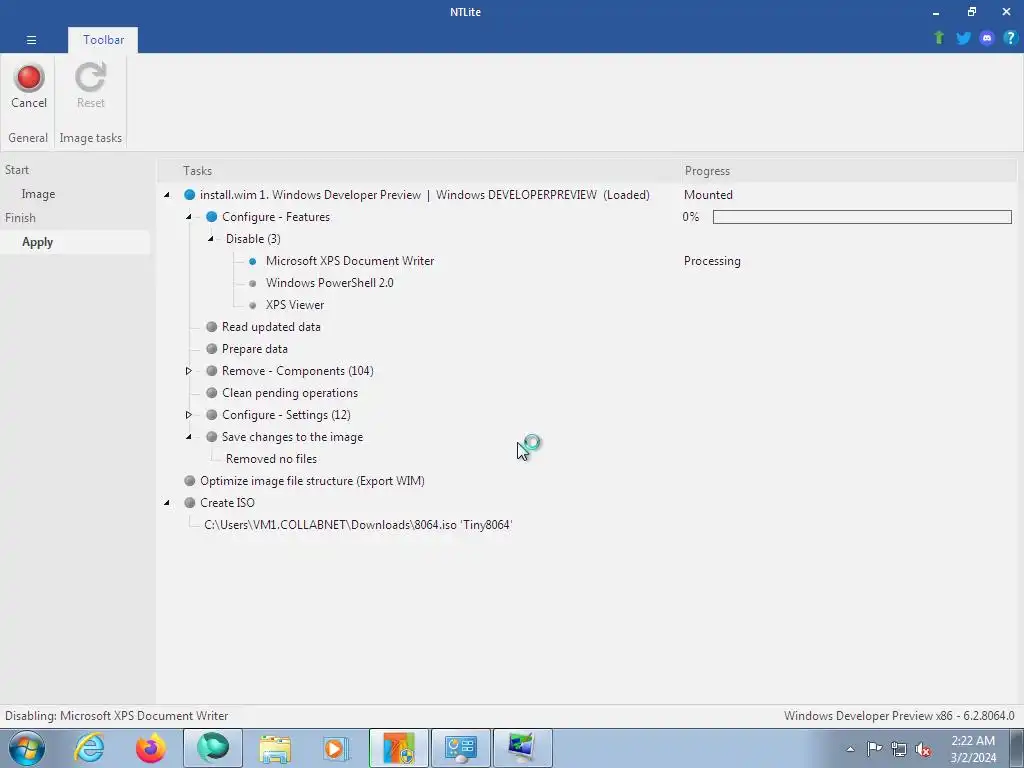
Task: Open the remote desktop monitor taskbar button
Action: (522, 748)
